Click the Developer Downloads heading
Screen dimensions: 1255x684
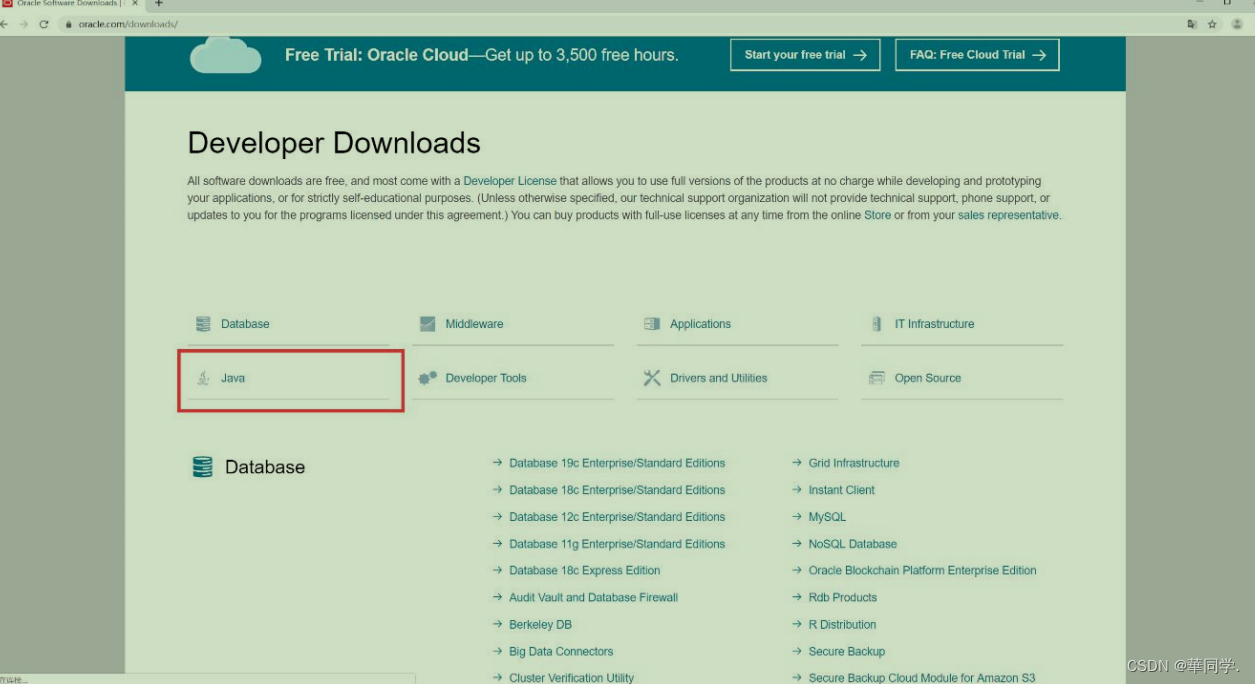[334, 143]
